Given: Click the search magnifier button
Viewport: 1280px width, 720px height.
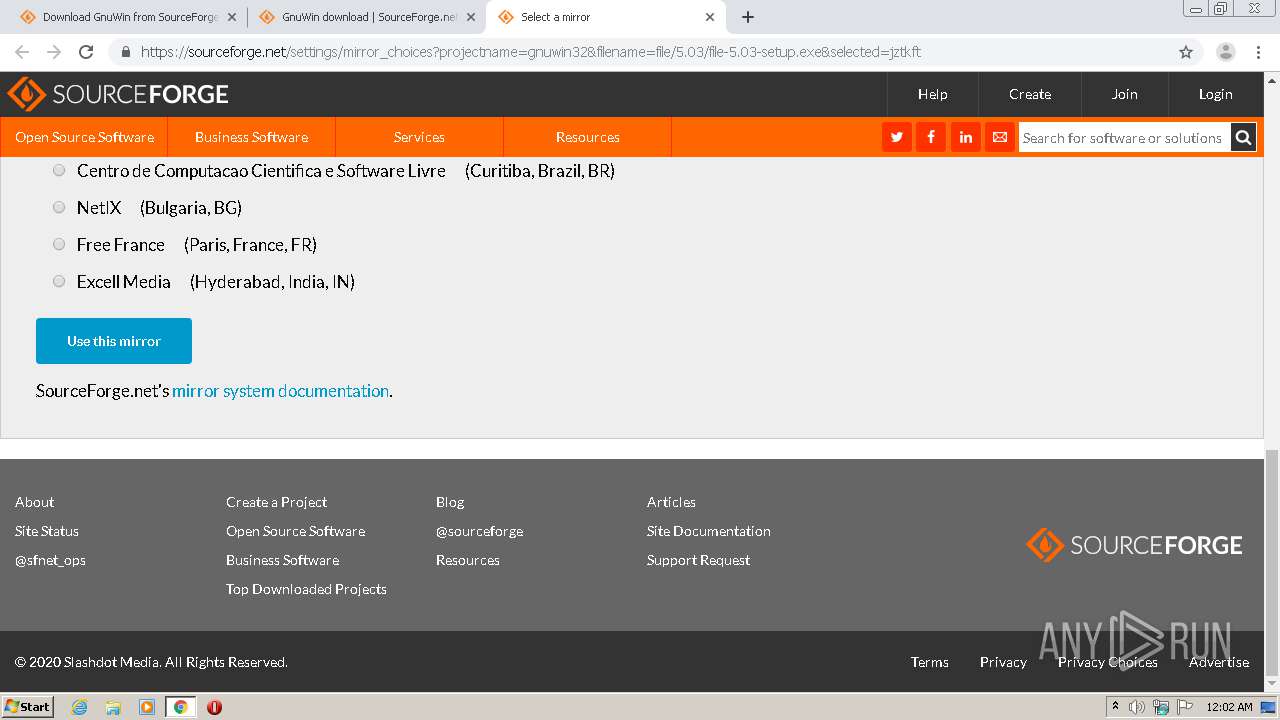Looking at the screenshot, I should pos(1243,138).
